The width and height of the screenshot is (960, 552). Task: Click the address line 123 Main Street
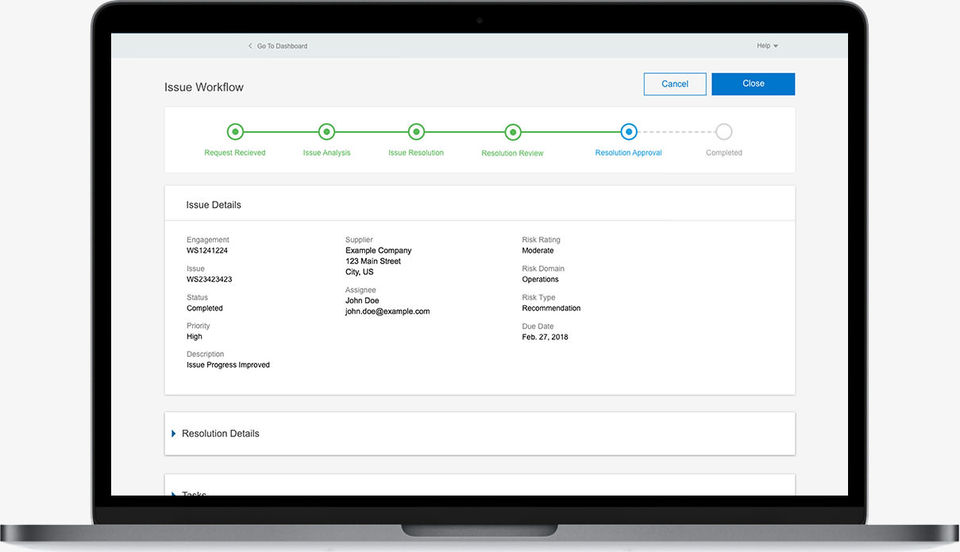373,261
